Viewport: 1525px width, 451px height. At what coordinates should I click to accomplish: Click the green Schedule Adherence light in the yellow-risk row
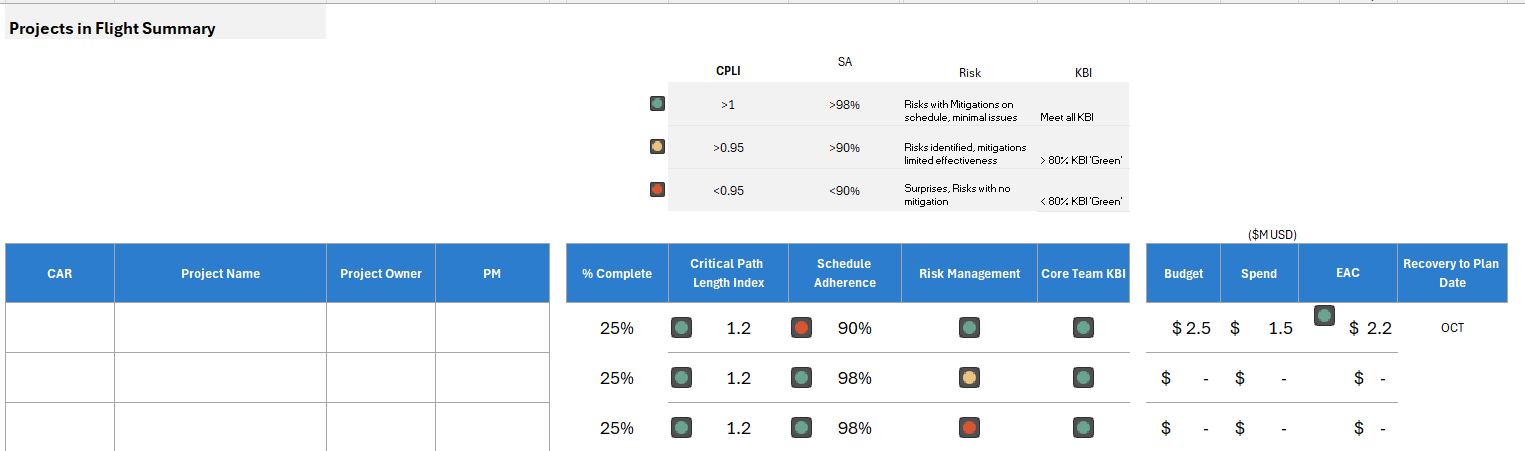801,377
